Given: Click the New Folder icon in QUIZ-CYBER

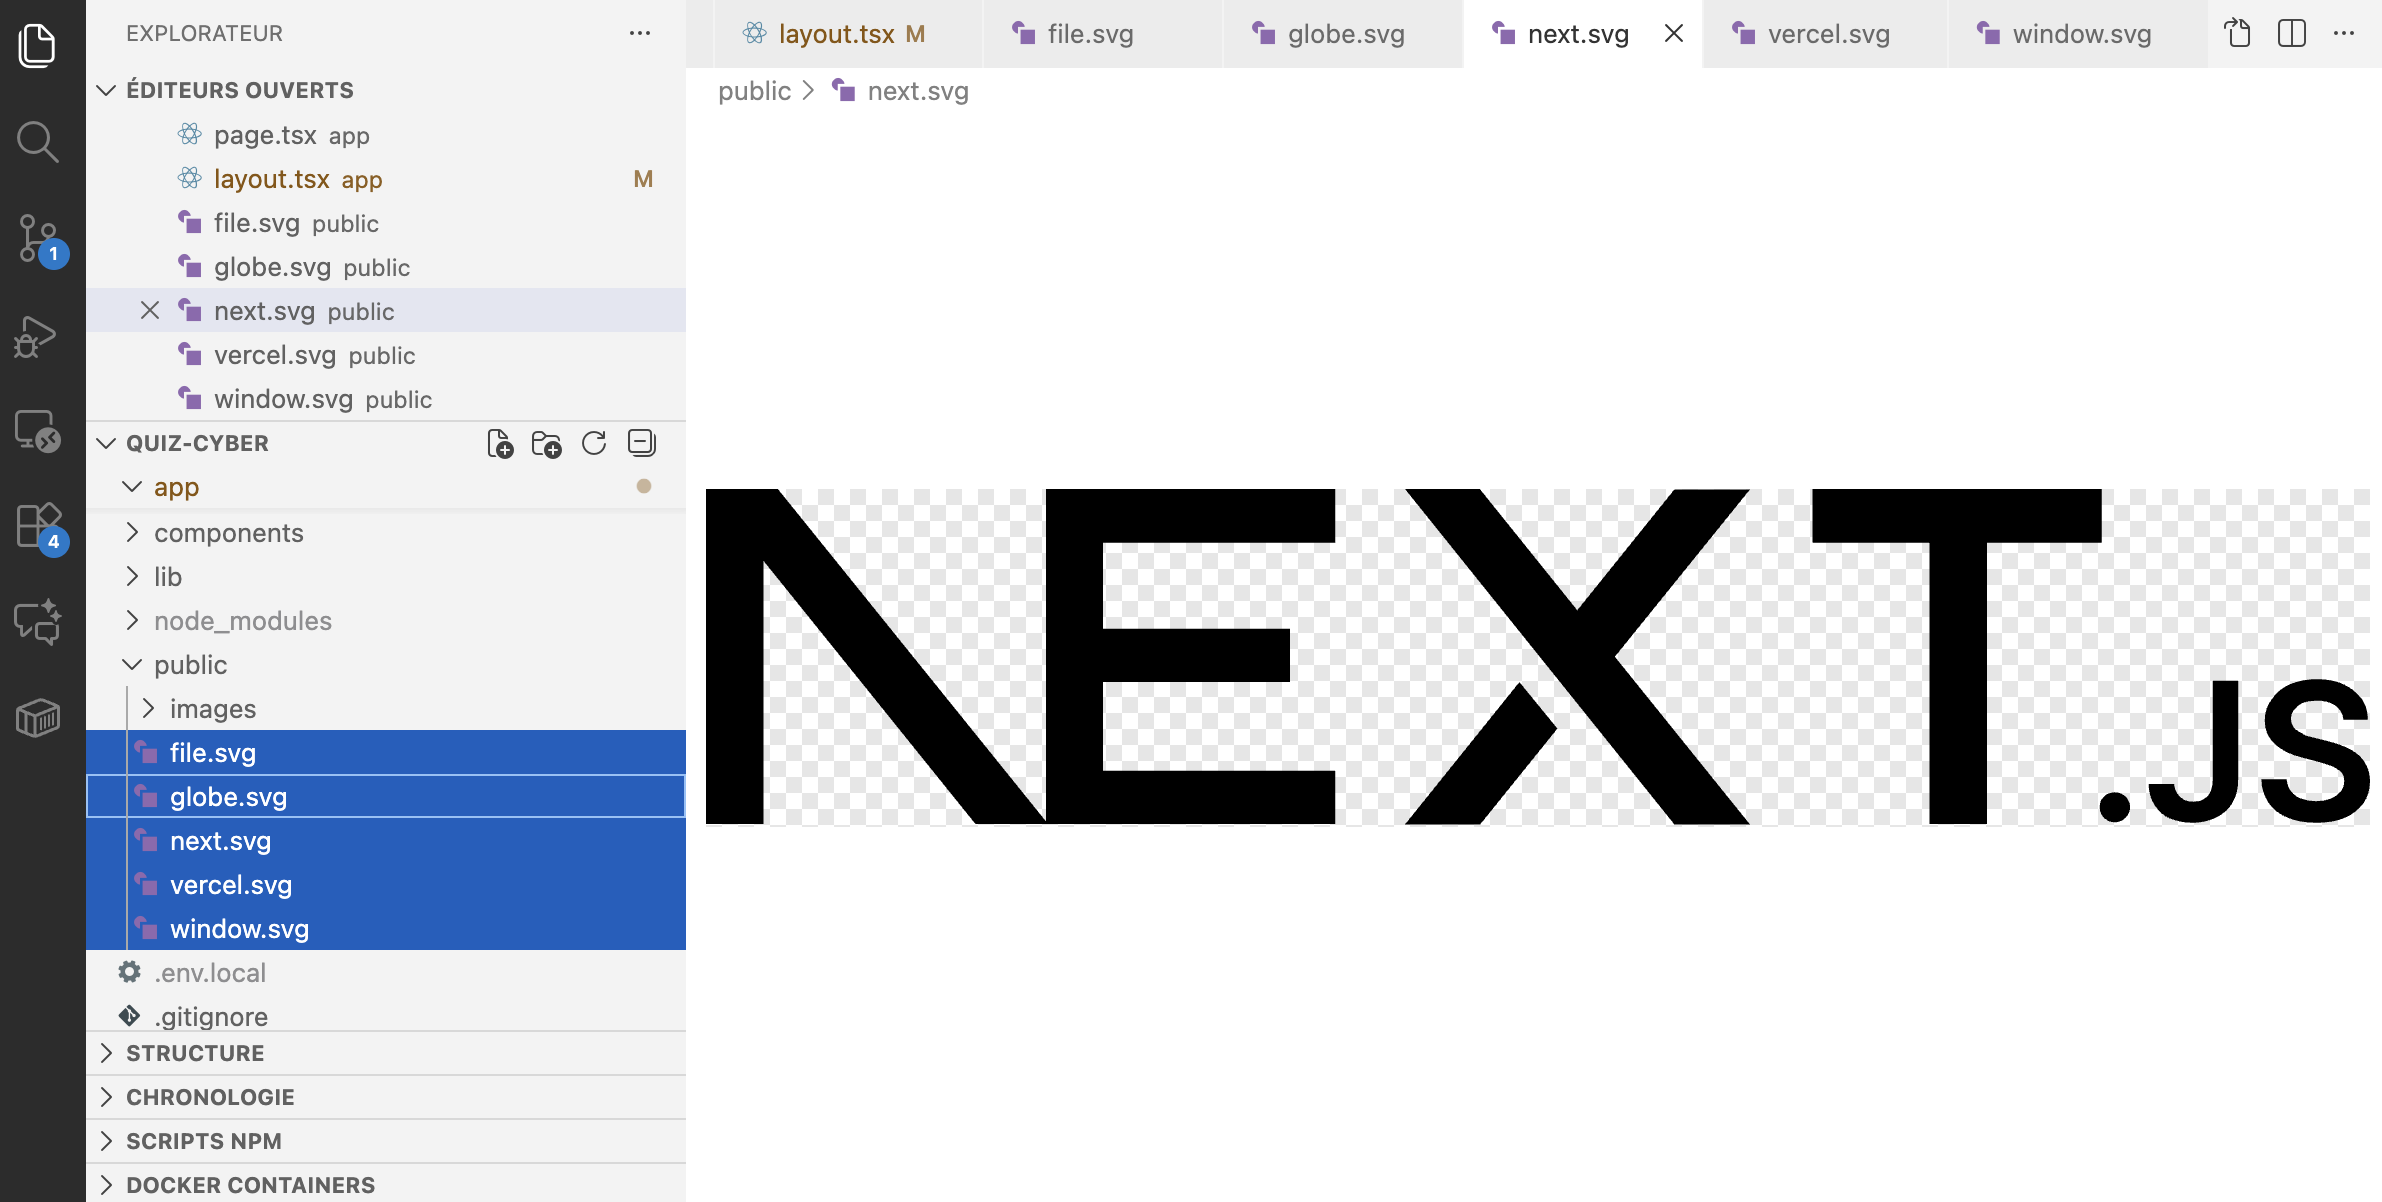Looking at the screenshot, I should click(x=547, y=443).
